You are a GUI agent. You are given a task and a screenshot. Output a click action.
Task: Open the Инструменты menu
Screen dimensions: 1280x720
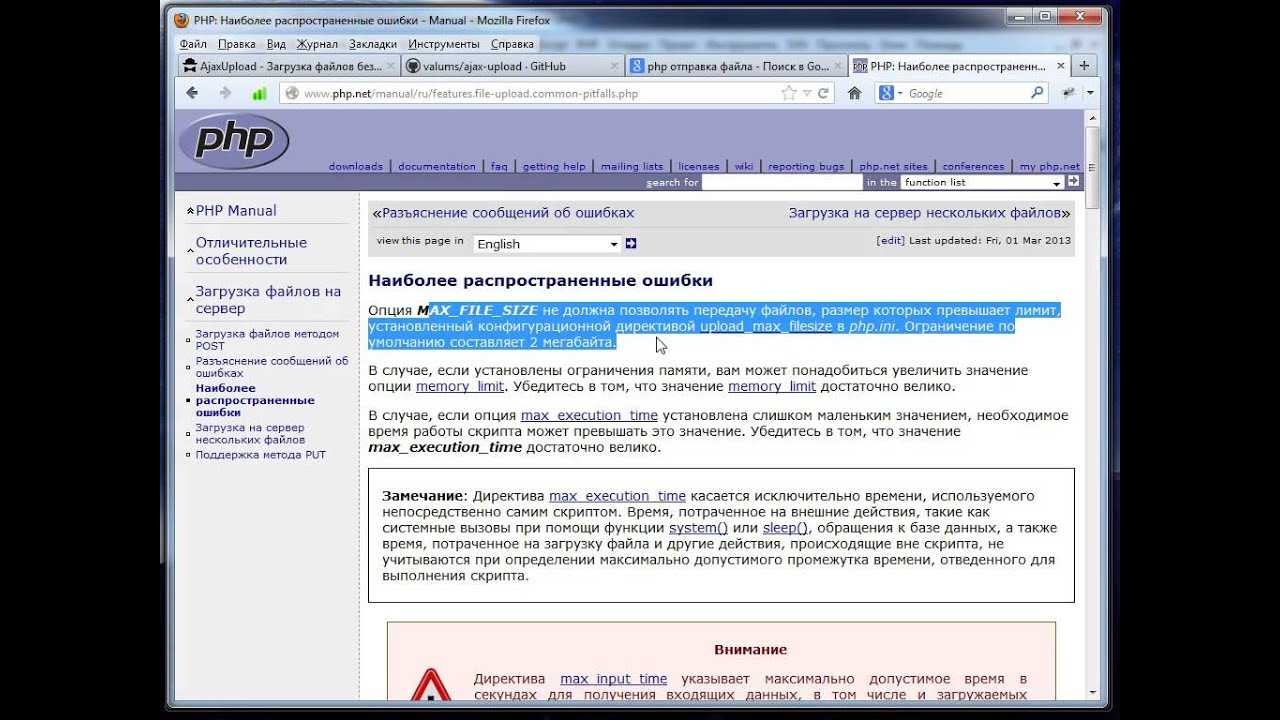444,44
